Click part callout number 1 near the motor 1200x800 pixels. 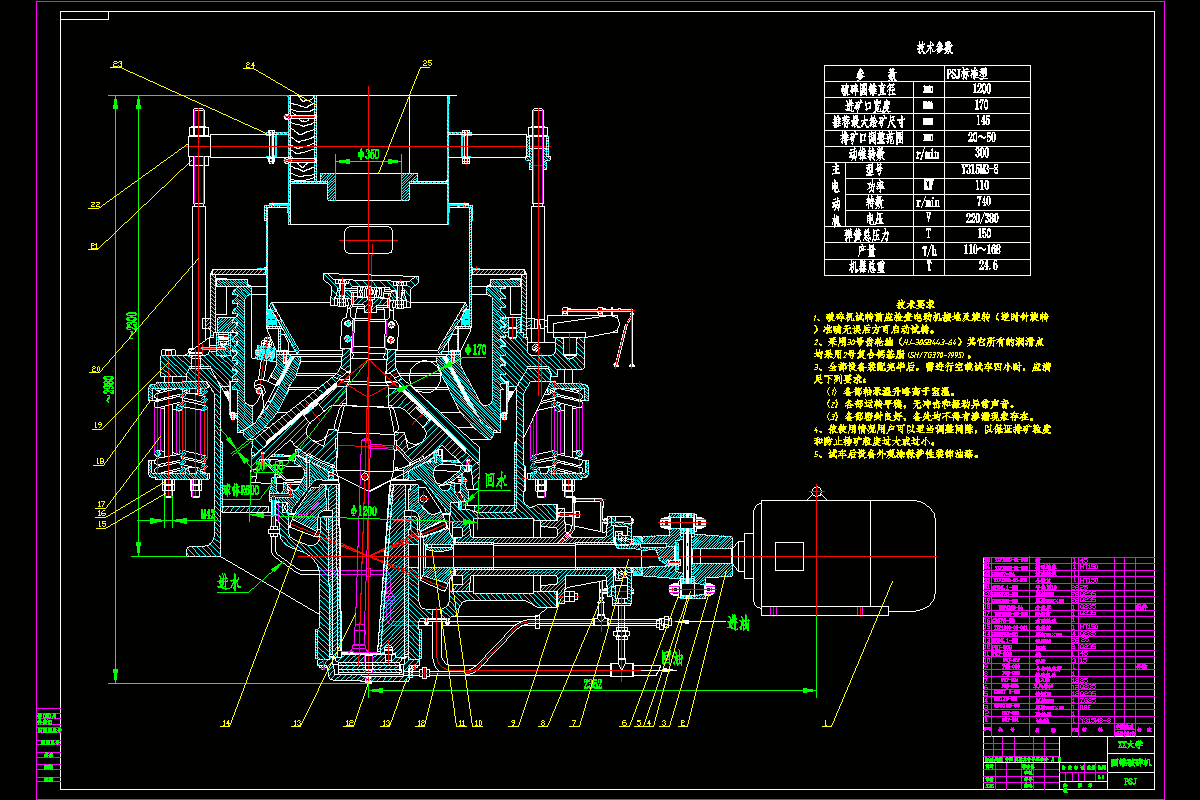click(826, 721)
